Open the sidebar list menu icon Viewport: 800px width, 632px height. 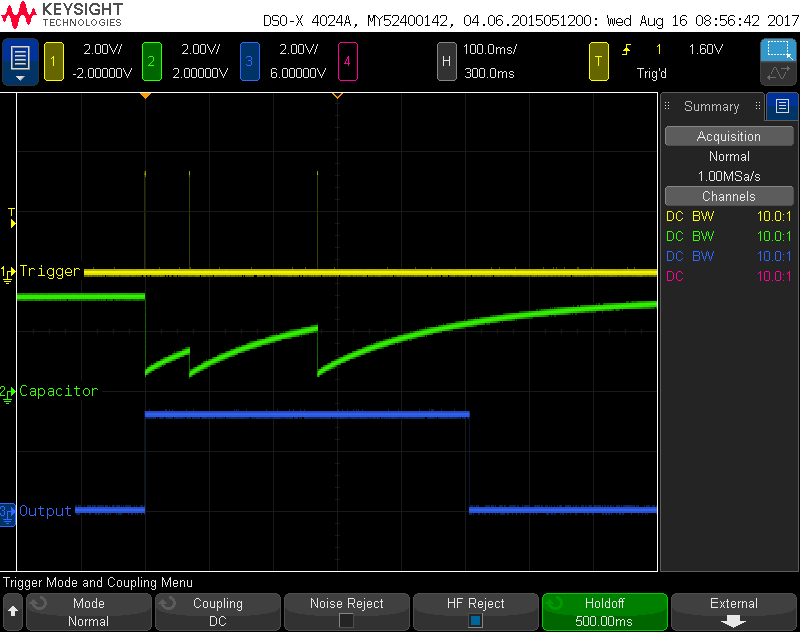pos(782,106)
